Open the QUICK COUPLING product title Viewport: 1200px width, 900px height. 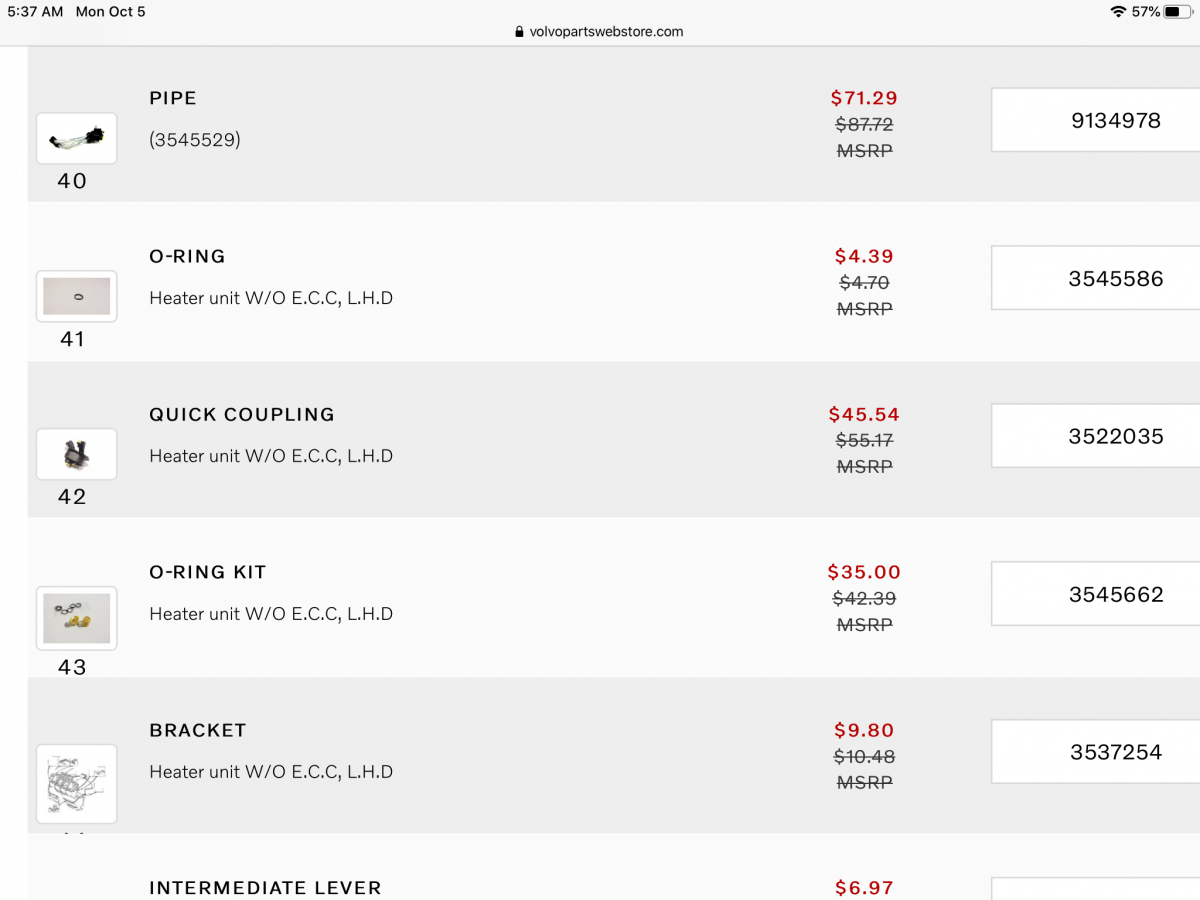242,414
